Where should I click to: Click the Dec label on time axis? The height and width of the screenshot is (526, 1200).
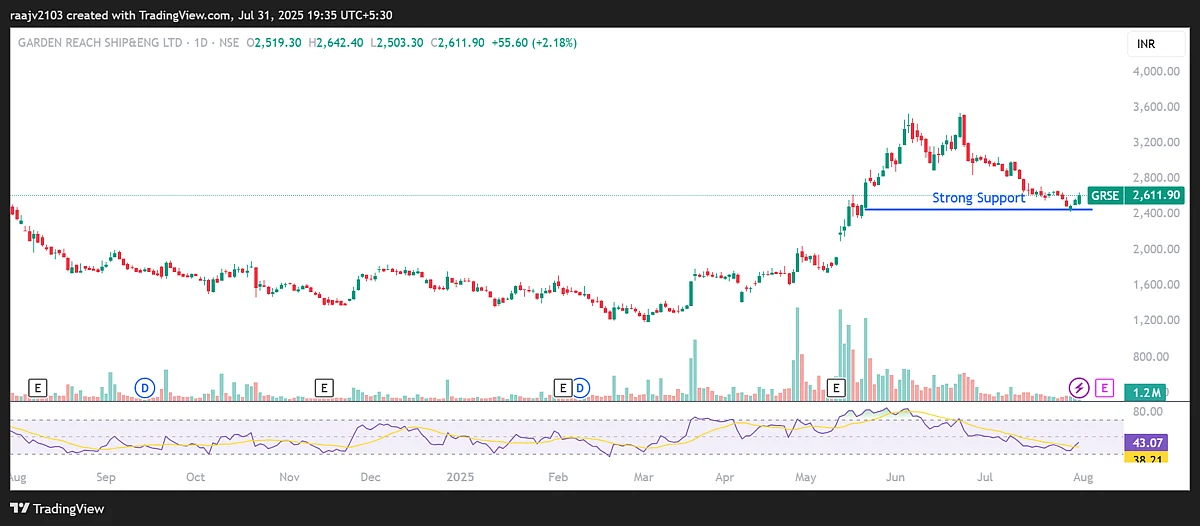tap(370, 477)
